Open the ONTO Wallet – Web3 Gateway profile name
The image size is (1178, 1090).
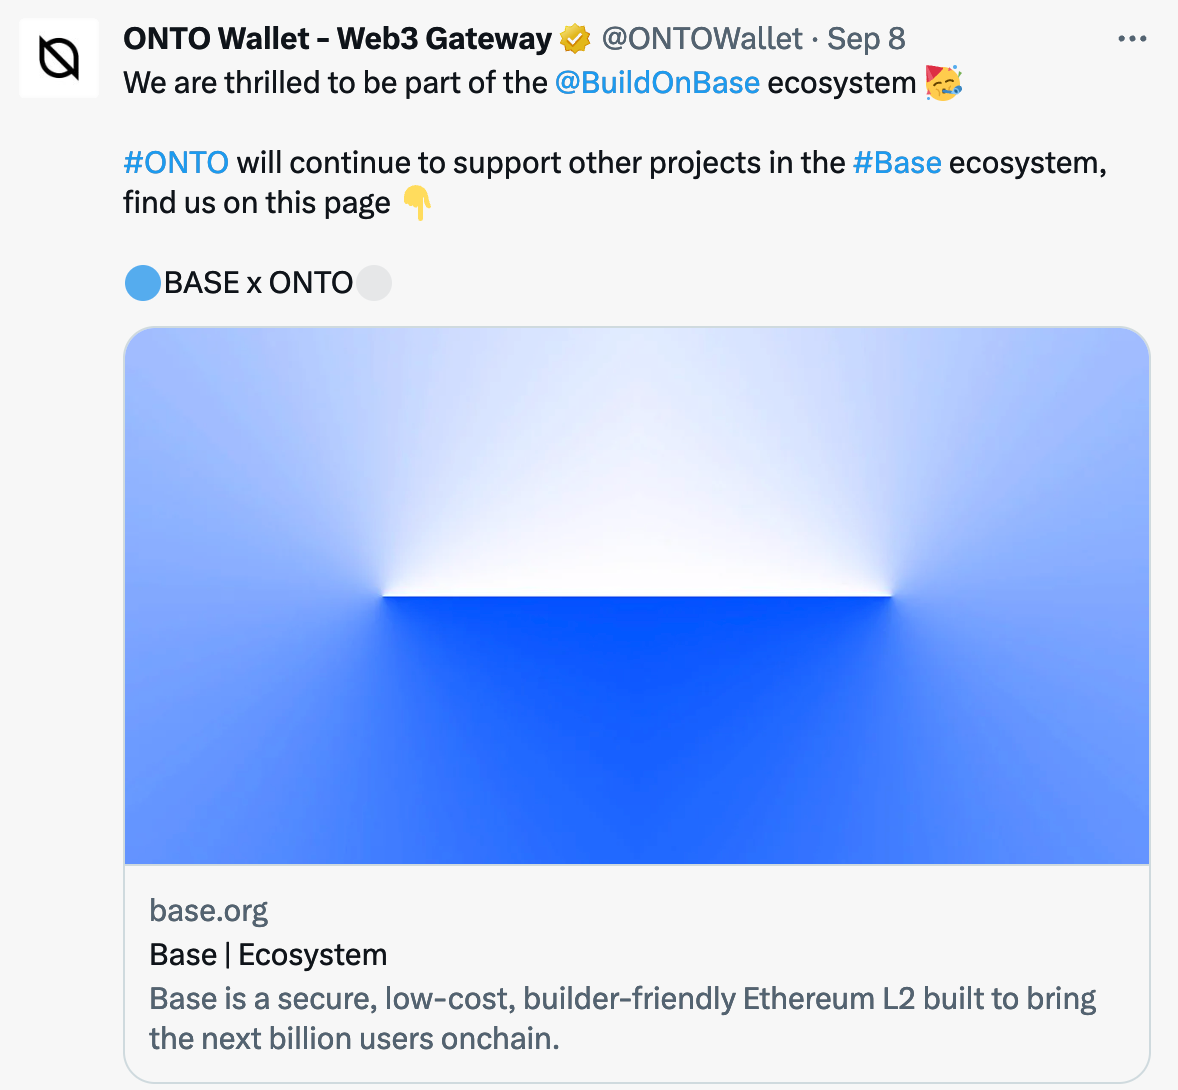pyautogui.click(x=337, y=39)
